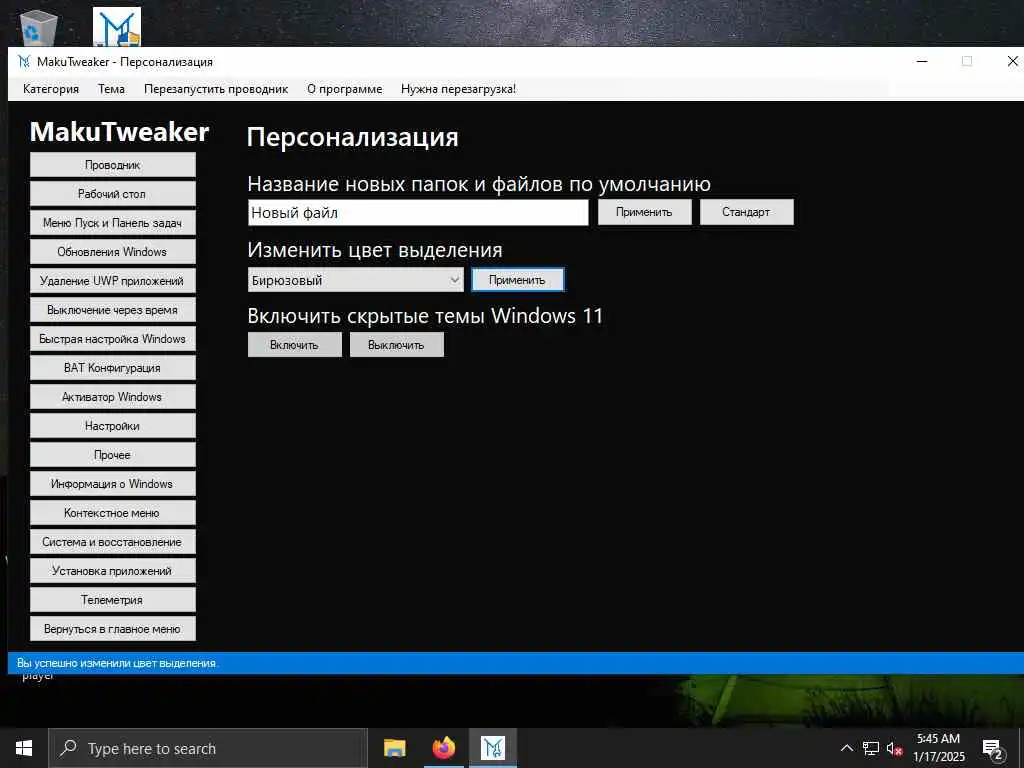
Task: Expand the Бирюзовый color dropdown
Action: (355, 280)
